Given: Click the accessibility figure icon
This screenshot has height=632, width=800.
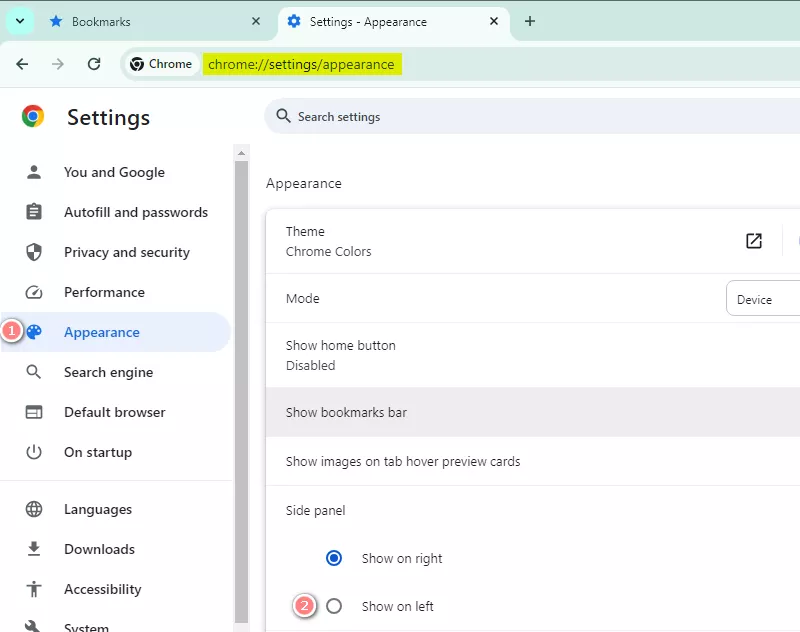Looking at the screenshot, I should pyautogui.click(x=34, y=589).
